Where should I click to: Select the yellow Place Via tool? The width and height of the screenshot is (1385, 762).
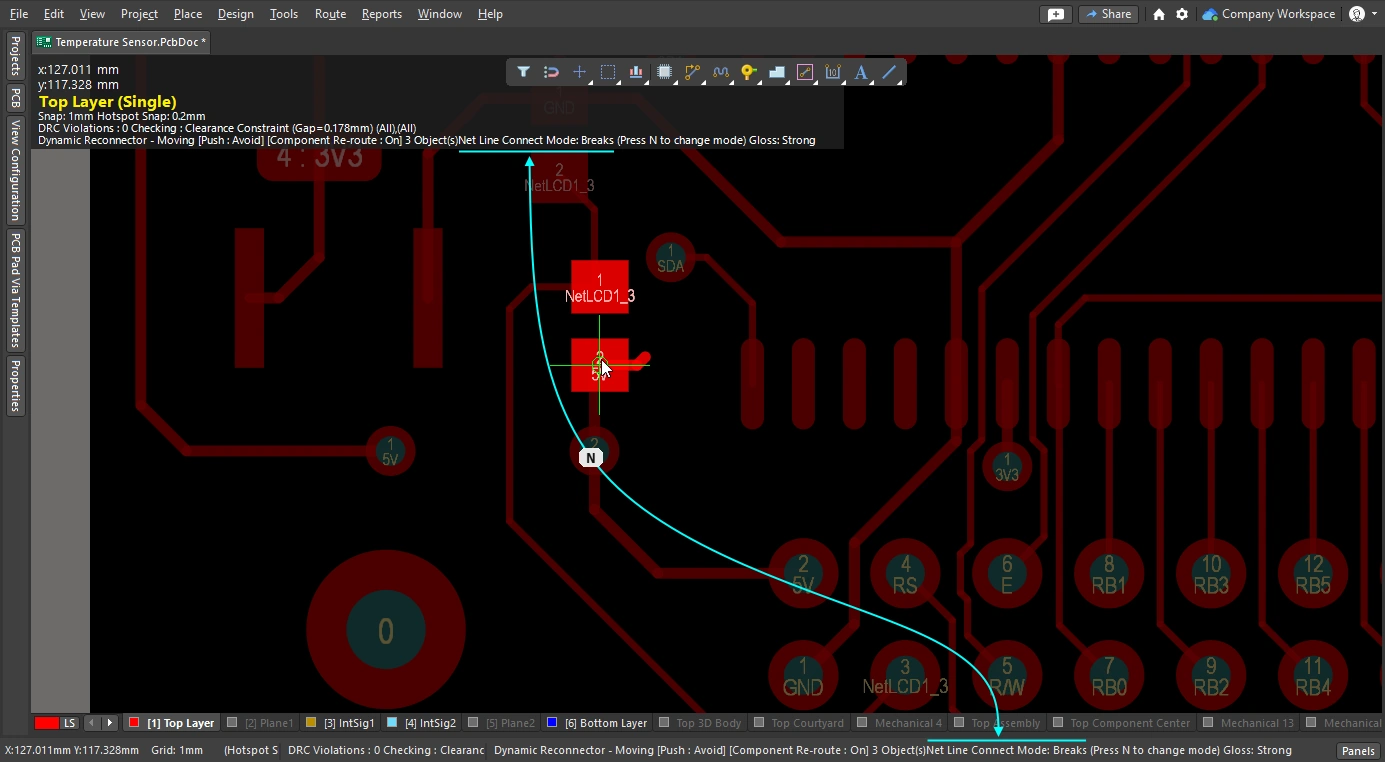pyautogui.click(x=748, y=72)
